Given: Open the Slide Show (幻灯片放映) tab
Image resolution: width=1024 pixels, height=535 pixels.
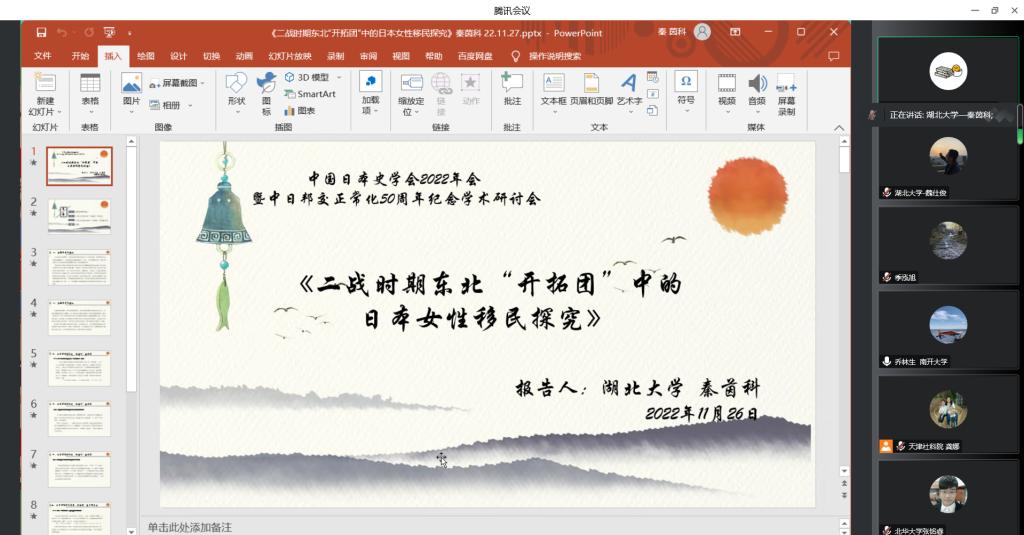Looking at the screenshot, I should coord(289,56).
